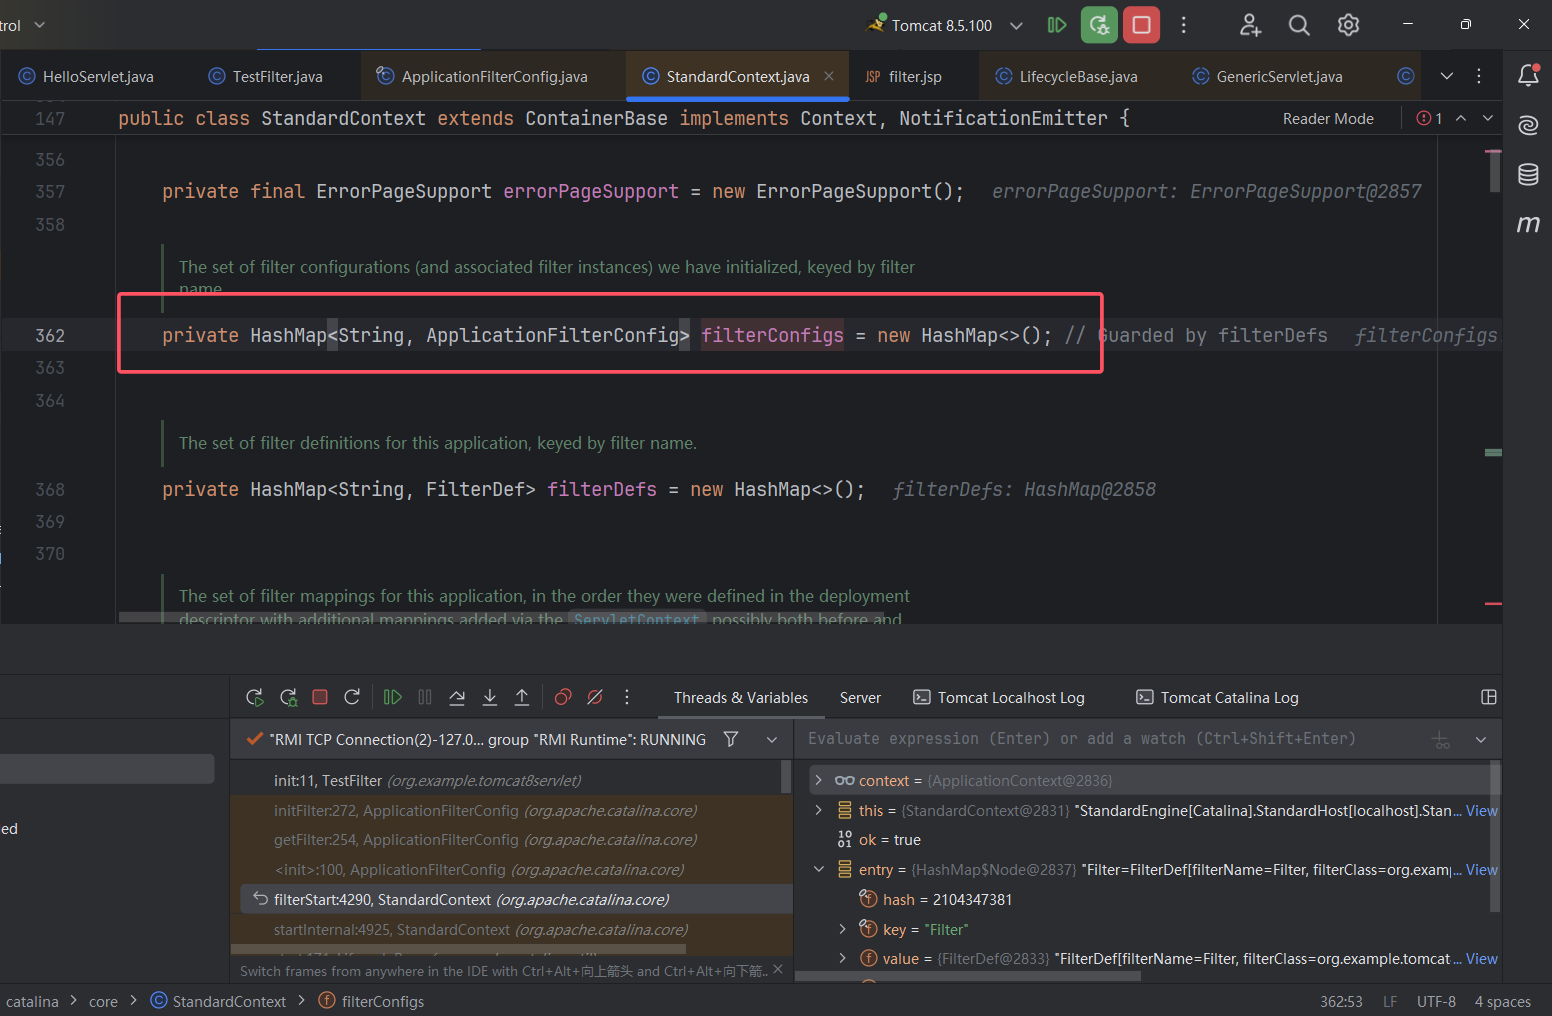Click Step Out up-arrow icon
This screenshot has height=1016, width=1552.
click(522, 697)
